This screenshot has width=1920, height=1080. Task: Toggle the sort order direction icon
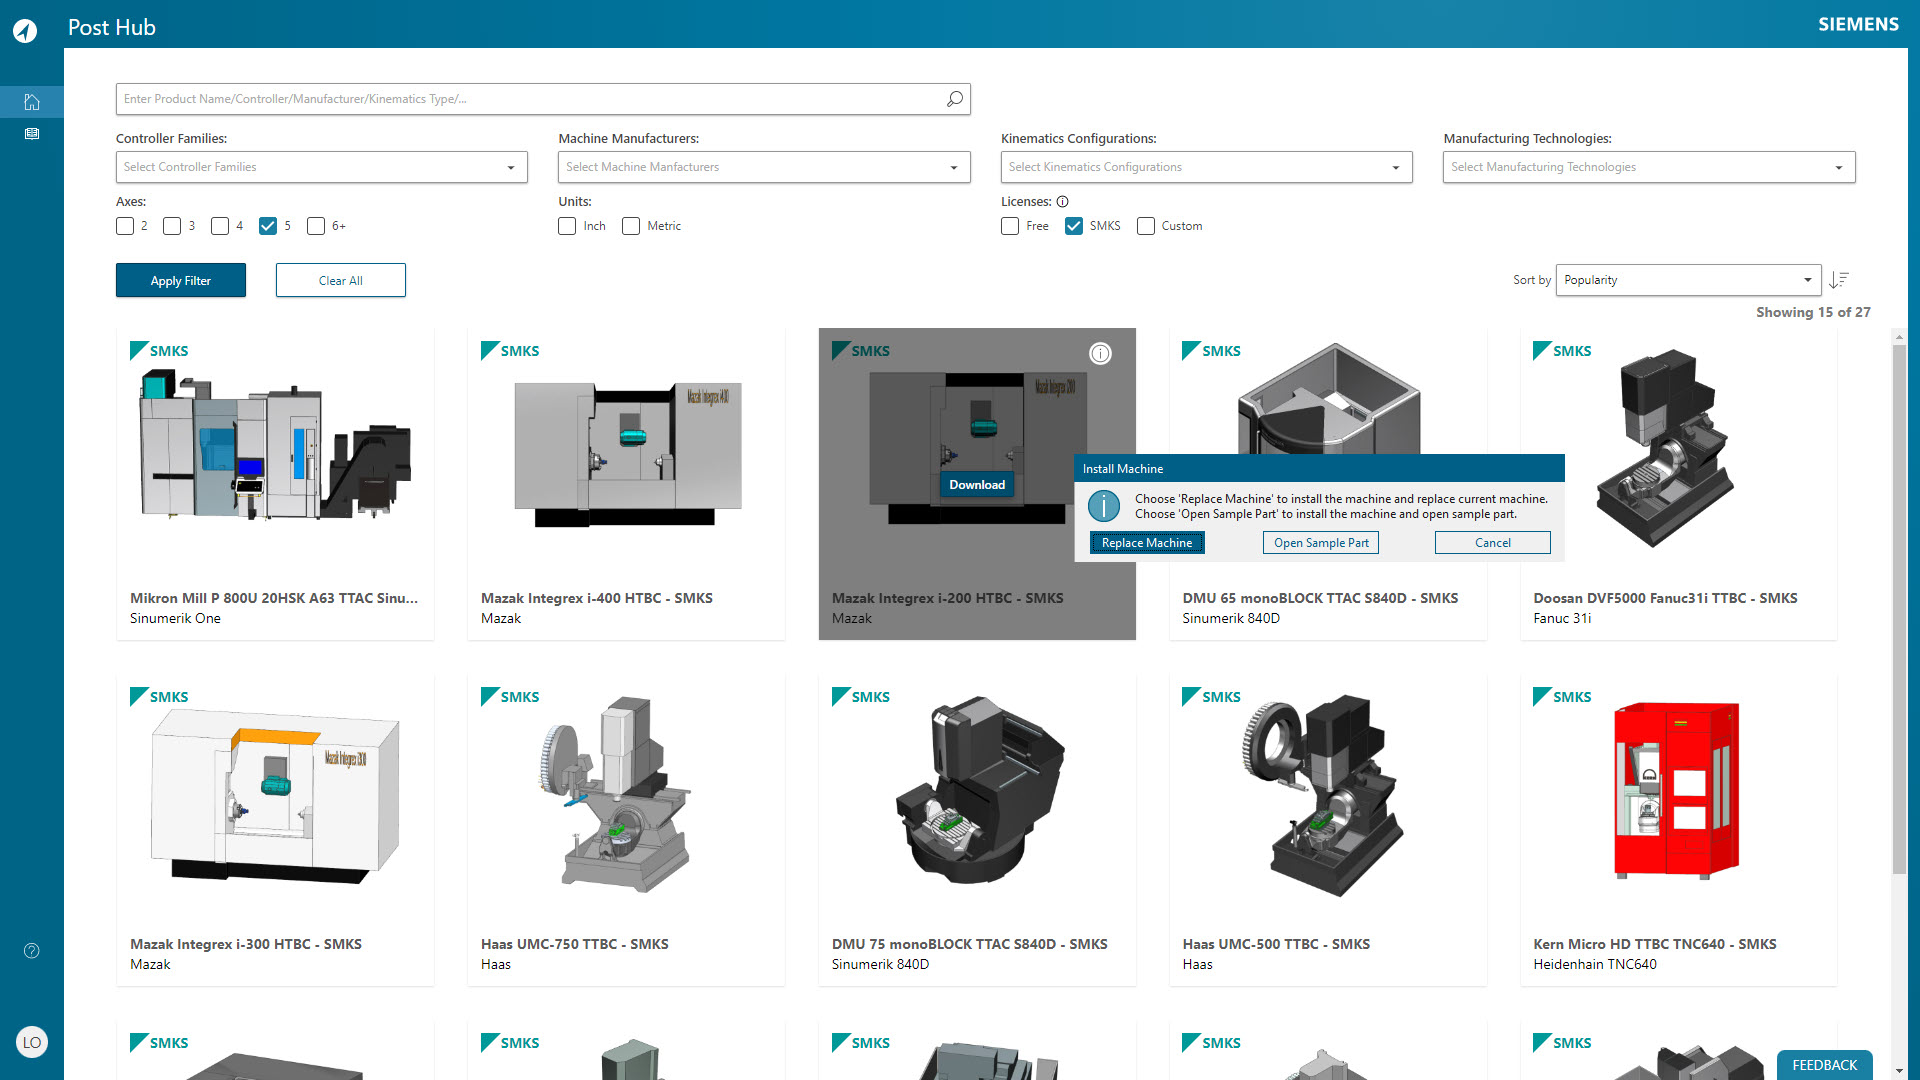(1839, 280)
